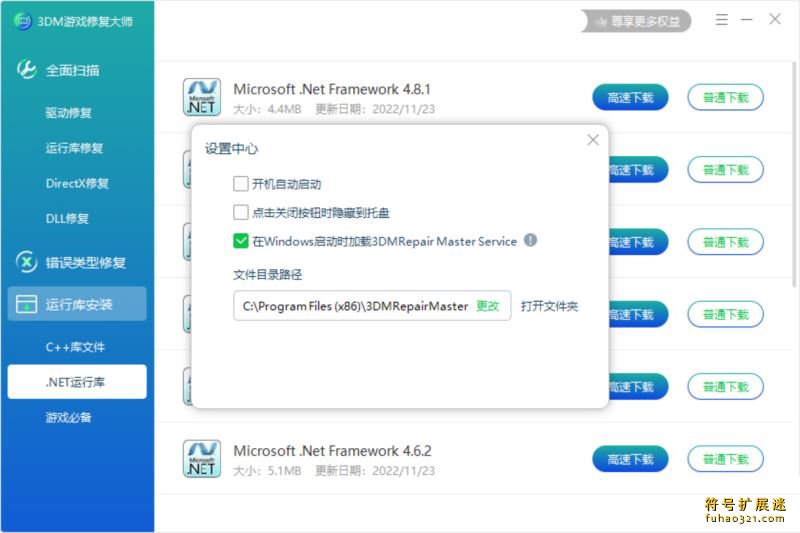Click 高速下载 for .Net Framework 4.6.2
Viewport: 800px width, 533px height.
click(x=631, y=459)
